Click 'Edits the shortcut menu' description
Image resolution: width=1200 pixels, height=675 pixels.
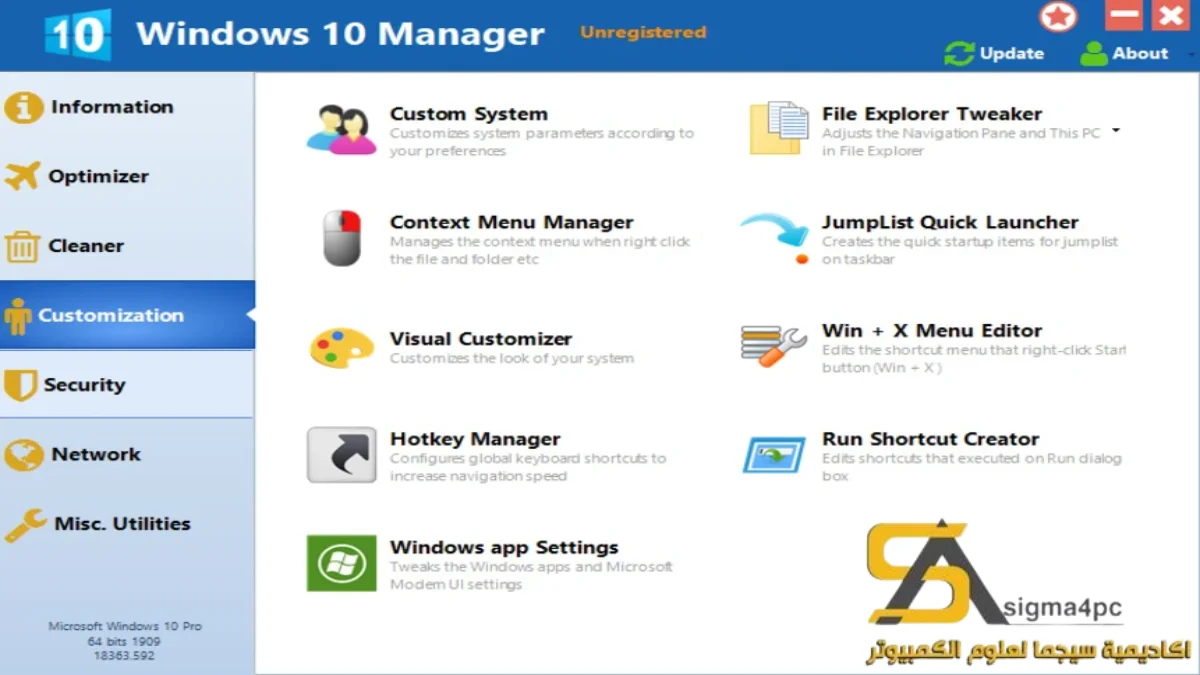(x=973, y=359)
